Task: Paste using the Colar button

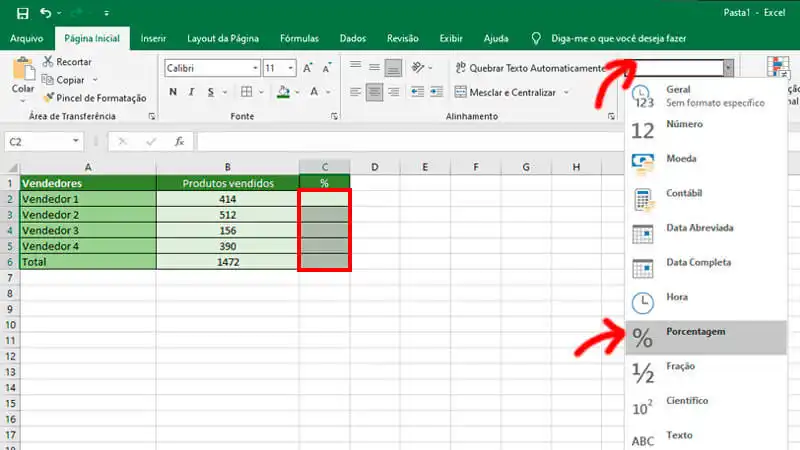Action: pyautogui.click(x=23, y=74)
